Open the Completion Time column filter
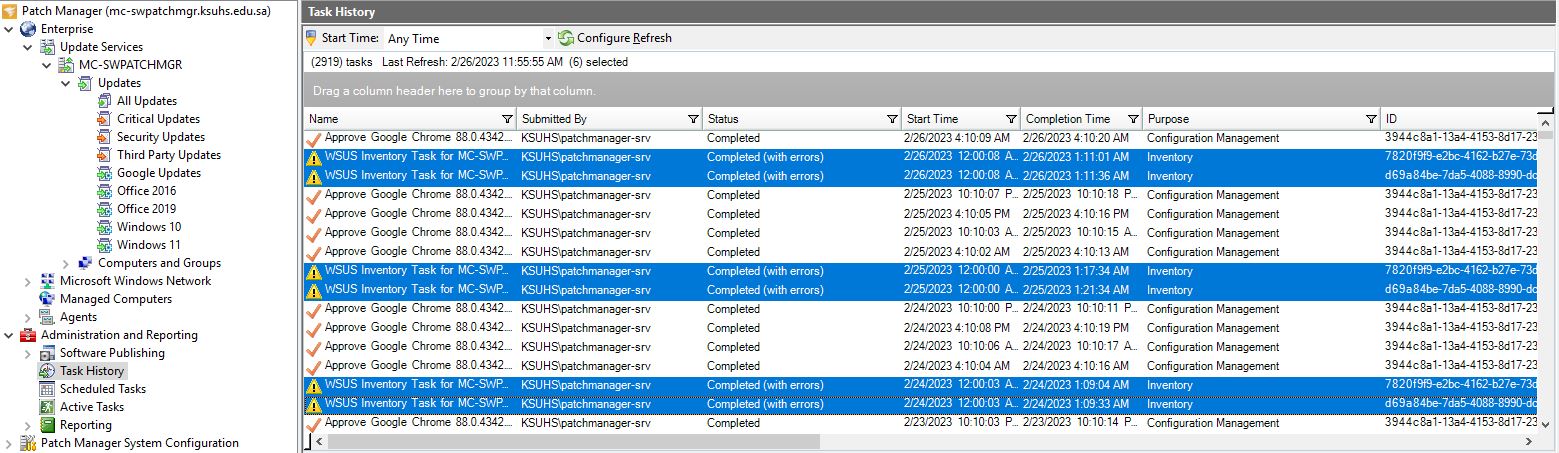The height and width of the screenshot is (453, 1559). pos(1133,119)
